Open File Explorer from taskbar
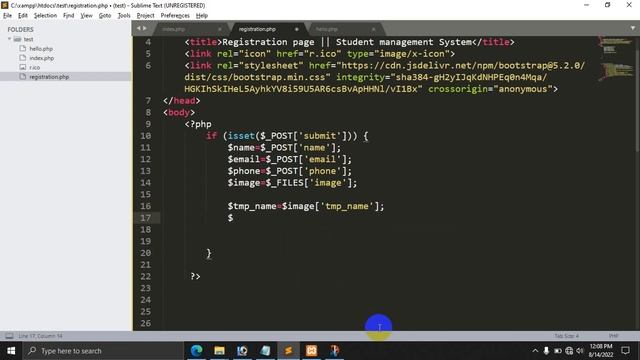Screen dimensions: 640x360 point(220,351)
